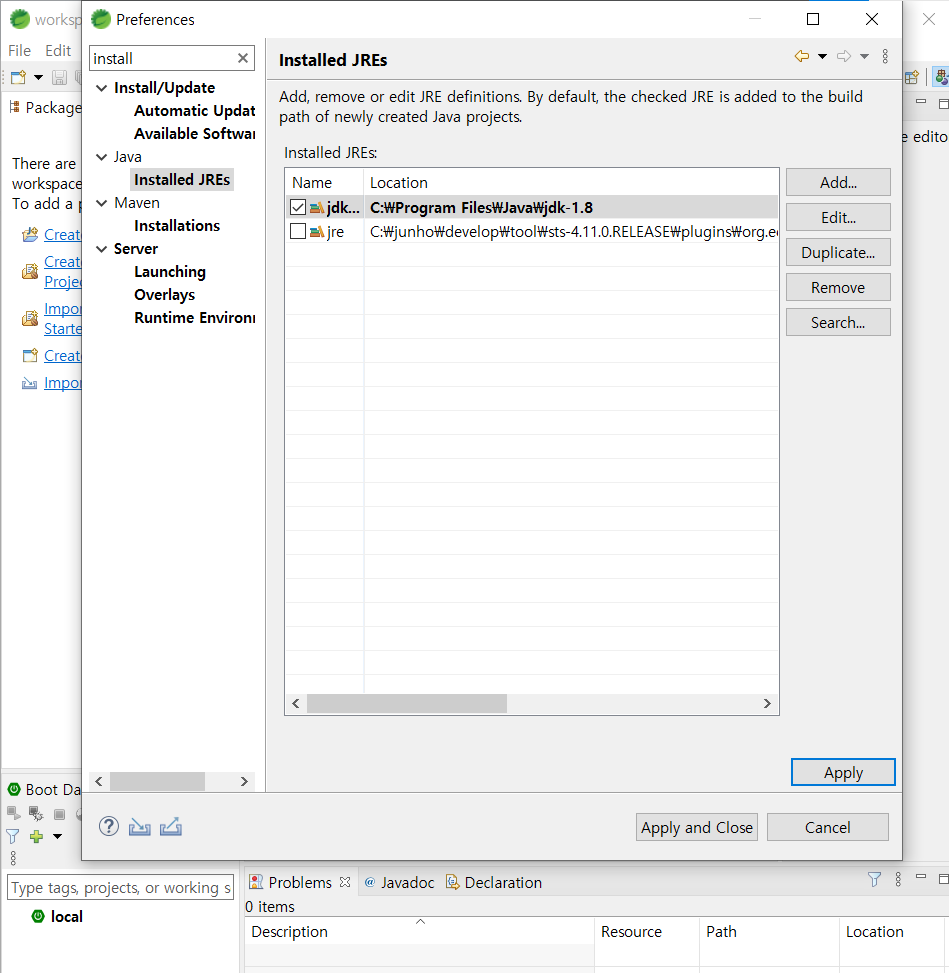Open the Preferences help icon

[109, 826]
